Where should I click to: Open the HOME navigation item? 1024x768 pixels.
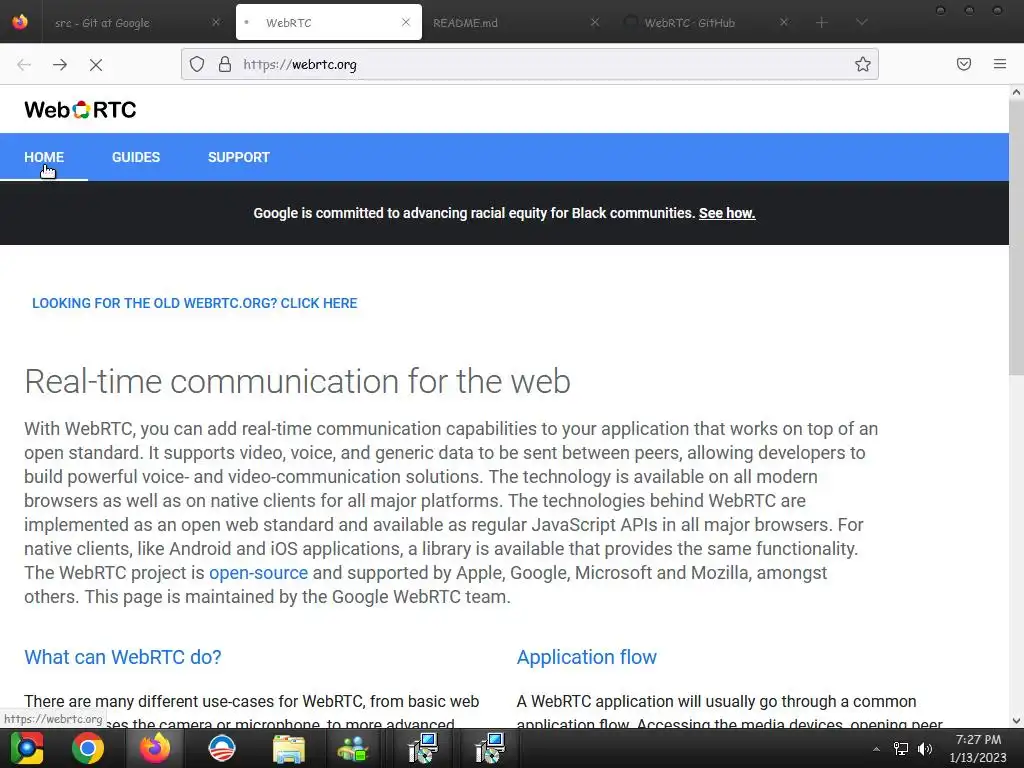[44, 157]
